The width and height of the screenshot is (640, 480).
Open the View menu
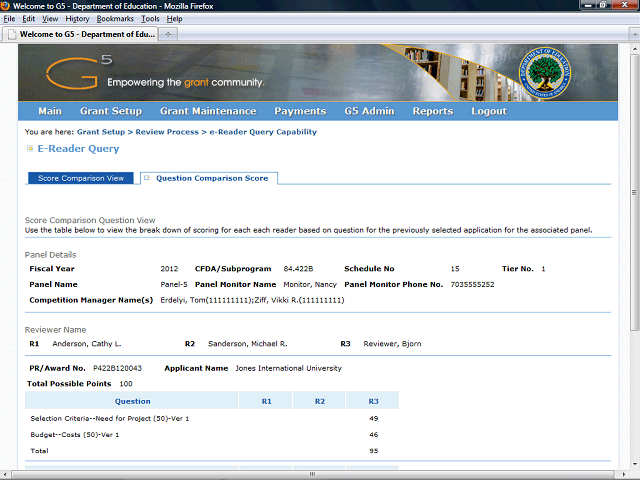[50, 19]
